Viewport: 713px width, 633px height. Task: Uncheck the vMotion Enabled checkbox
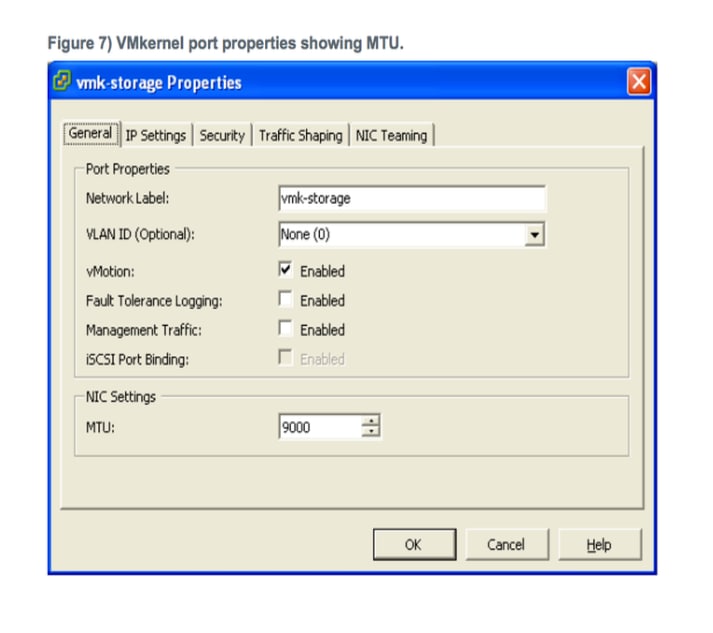click(286, 270)
